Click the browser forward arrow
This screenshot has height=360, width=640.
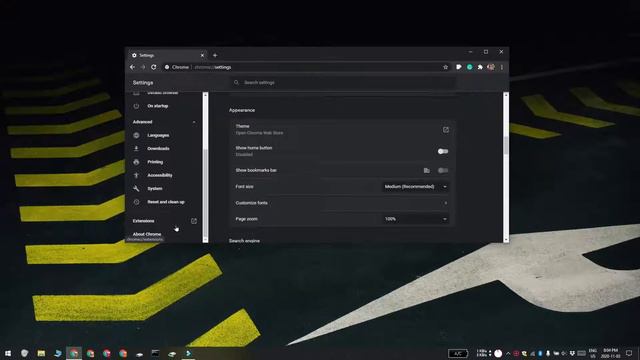[143, 67]
